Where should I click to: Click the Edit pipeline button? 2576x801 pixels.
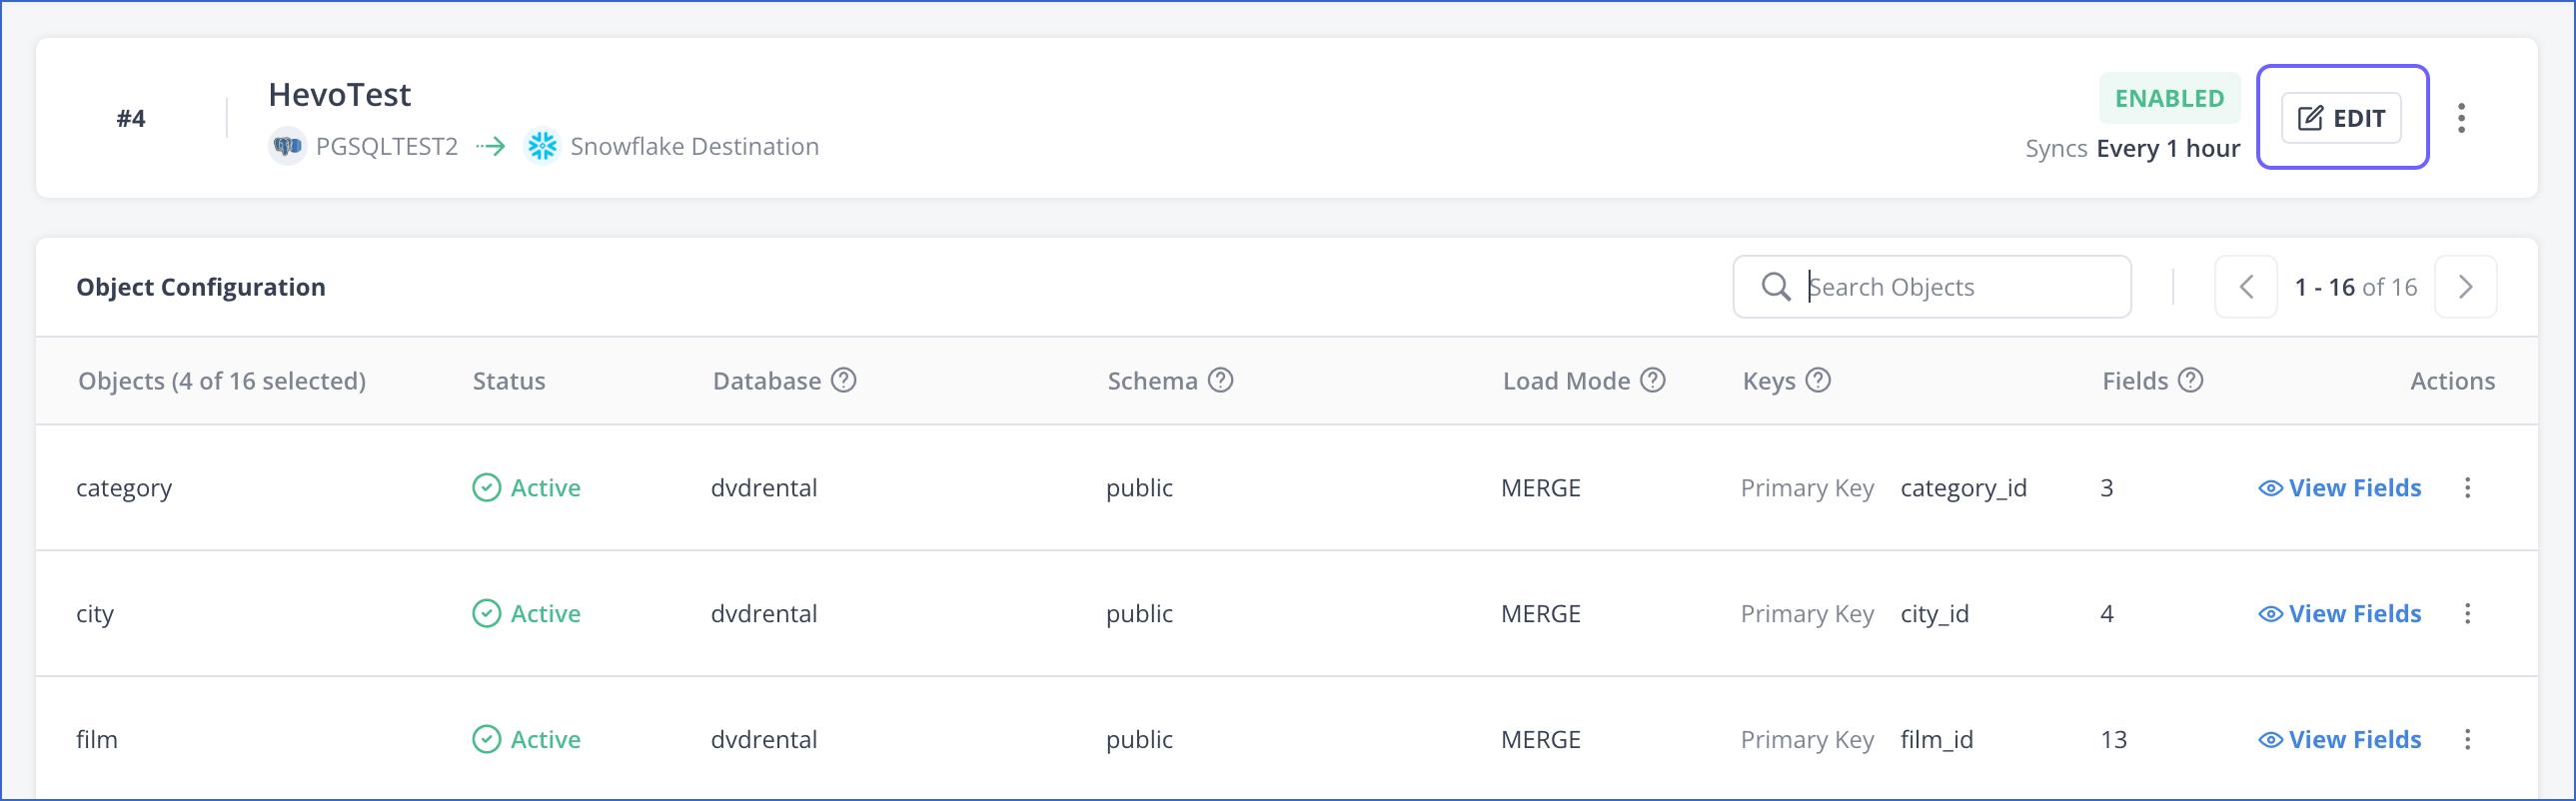tap(2341, 118)
